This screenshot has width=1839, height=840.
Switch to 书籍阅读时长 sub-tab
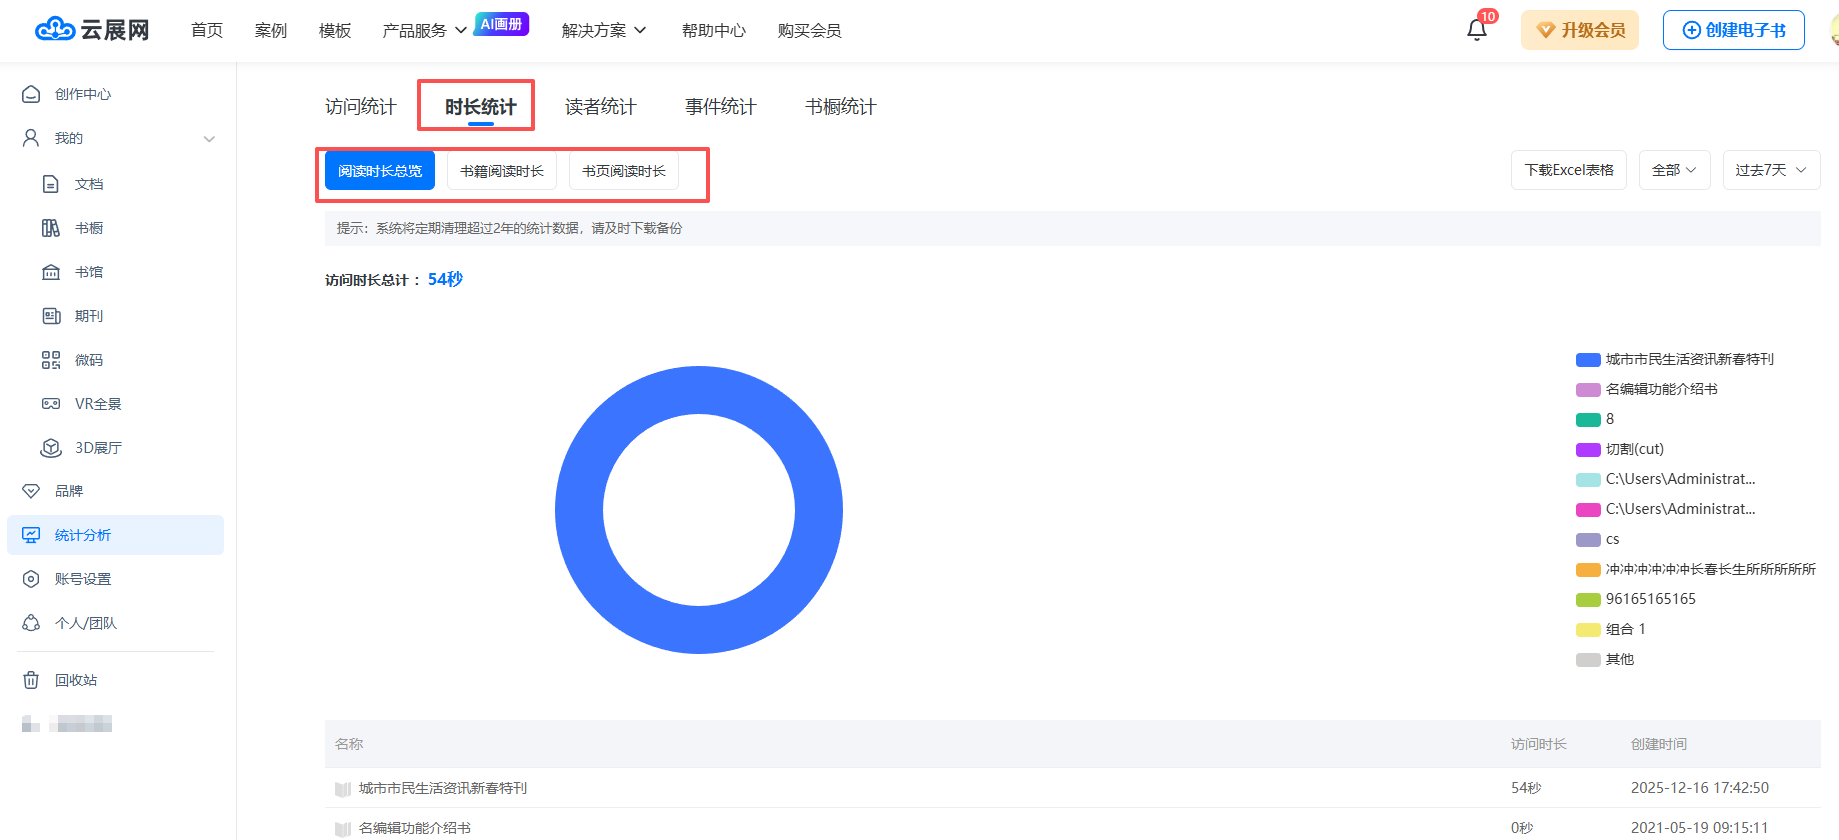point(502,171)
